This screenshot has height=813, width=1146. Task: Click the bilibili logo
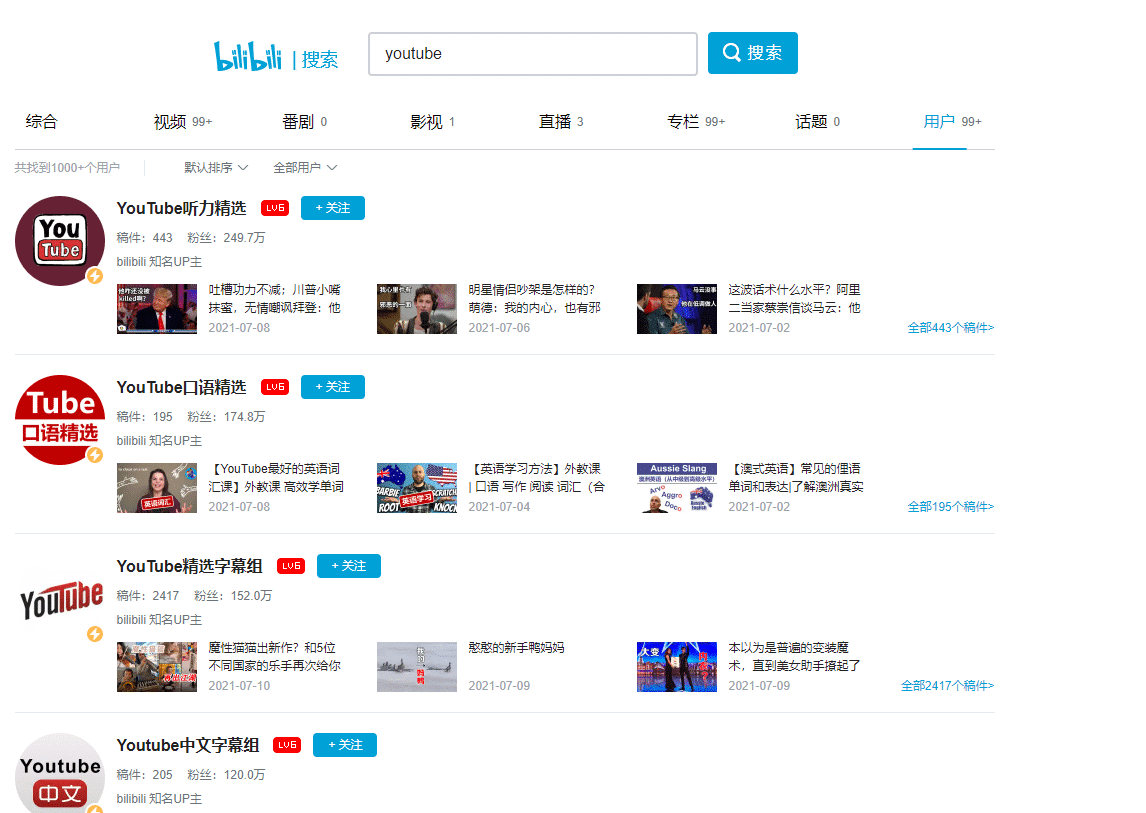tap(247, 56)
